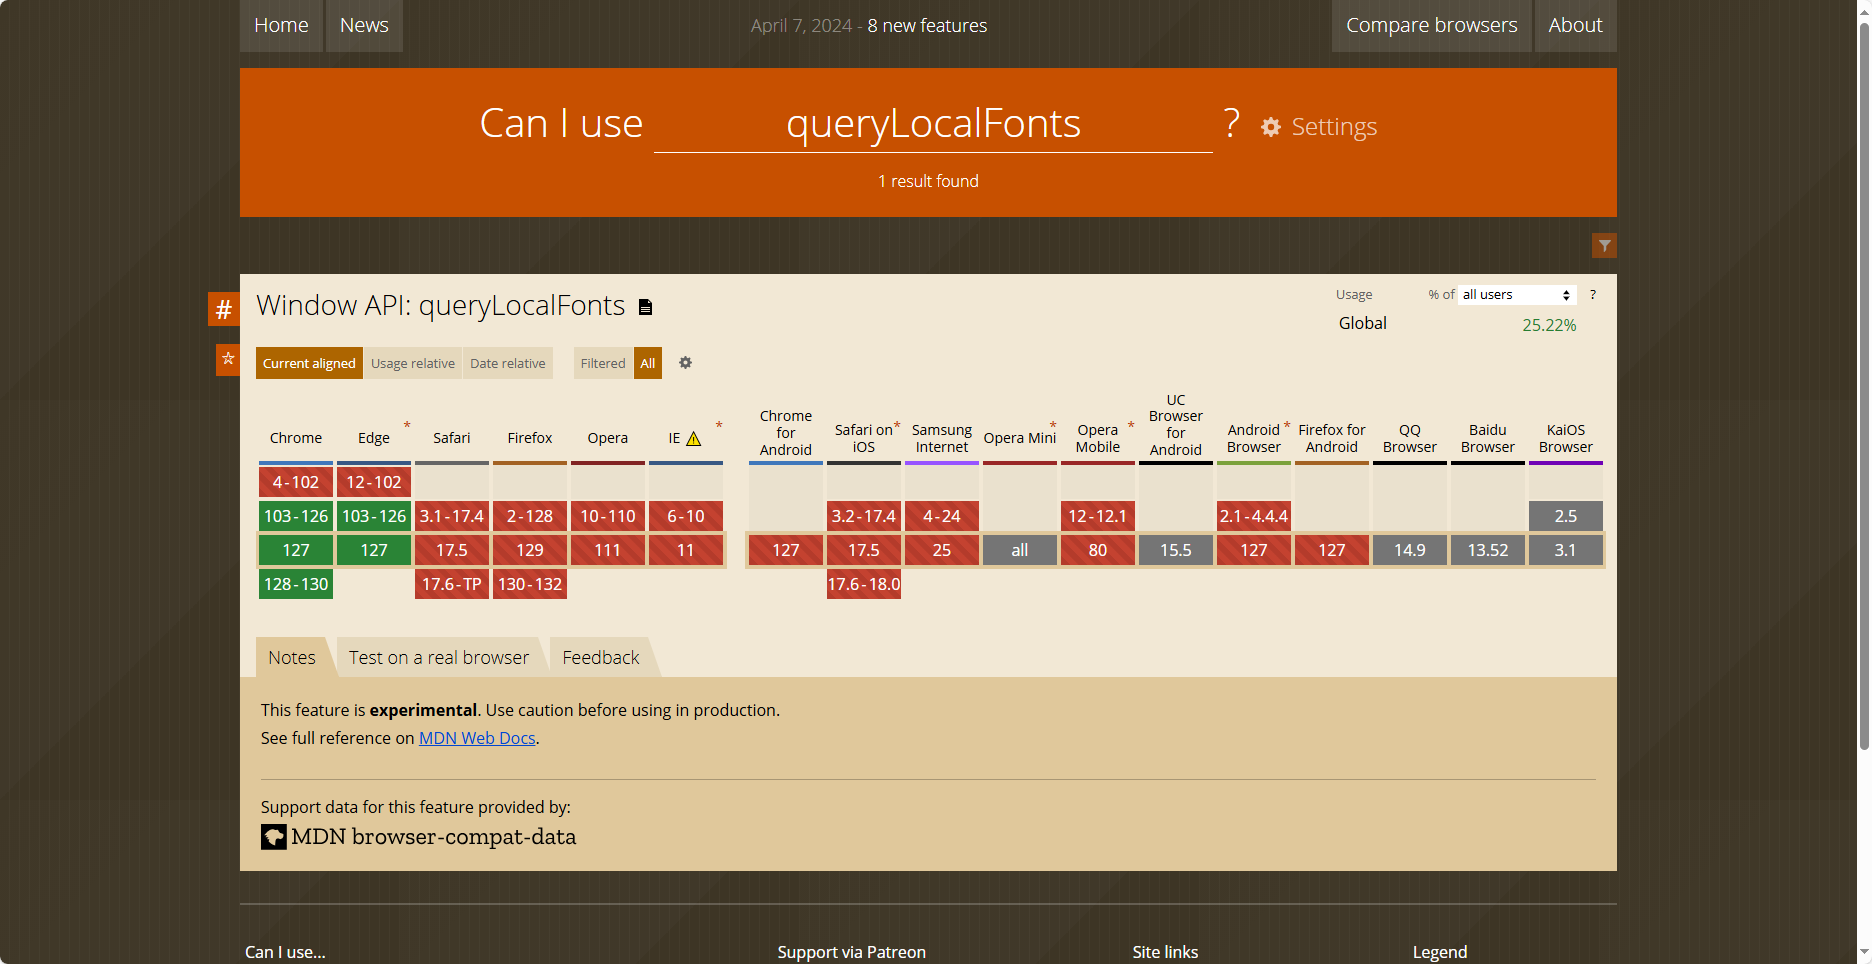Image resolution: width=1872 pixels, height=964 pixels.
Task: Toggle All browsers view
Action: (648, 363)
